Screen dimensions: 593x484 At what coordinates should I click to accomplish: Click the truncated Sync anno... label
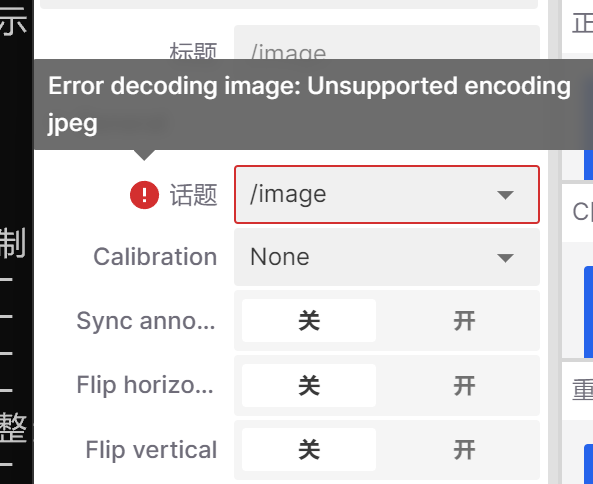pos(146,321)
